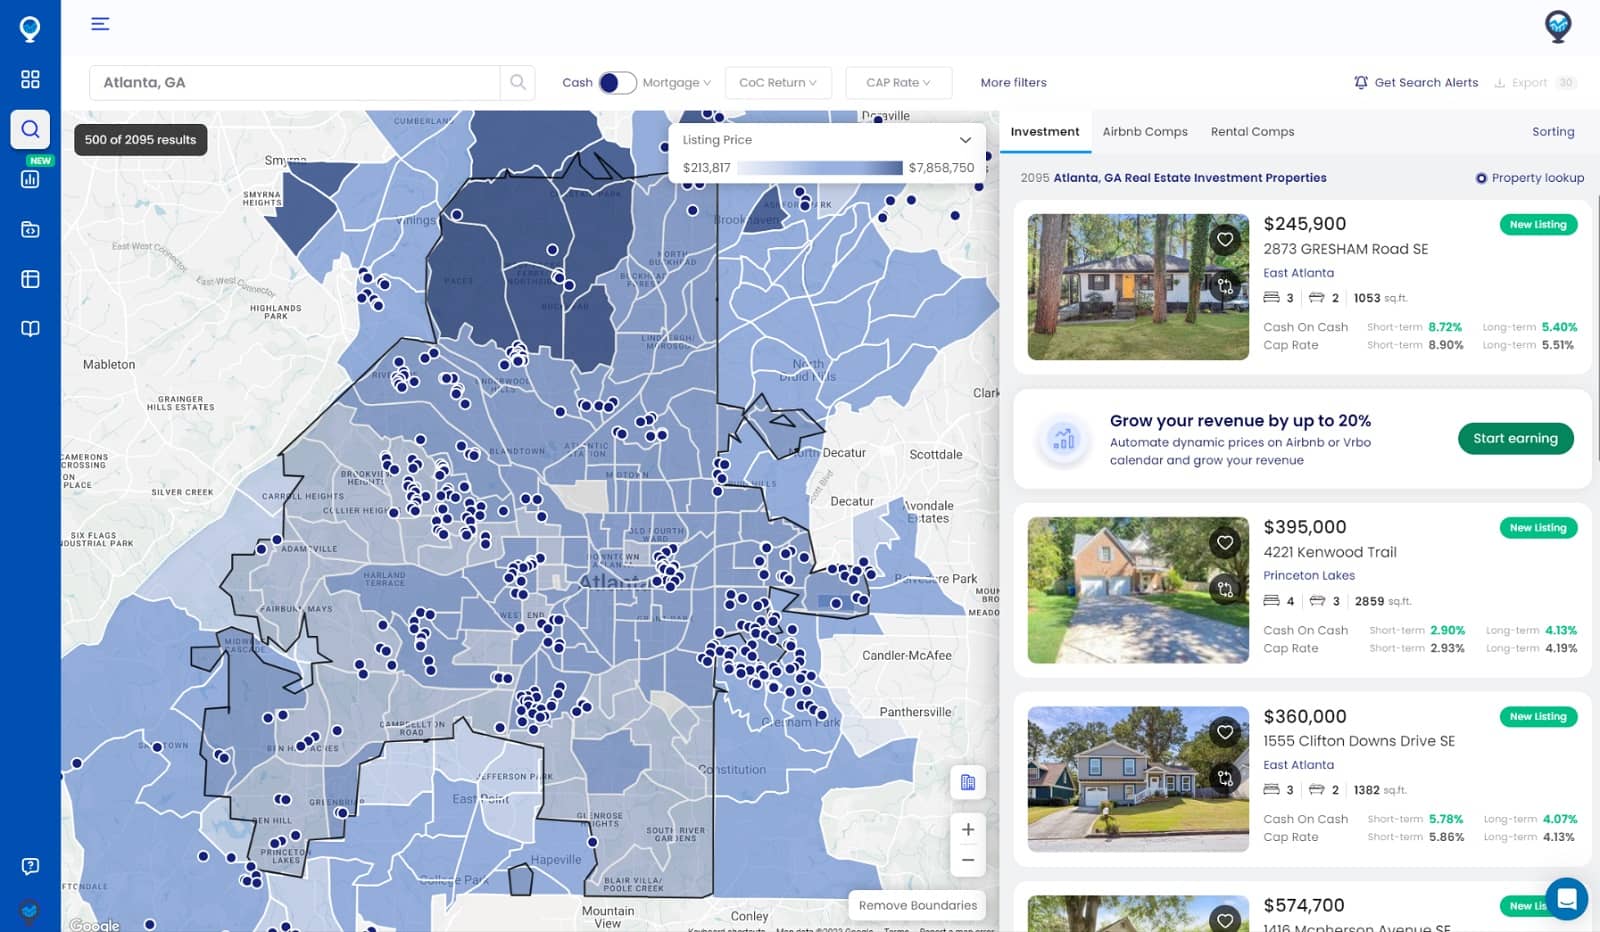The height and width of the screenshot is (932, 1600).
Task: Open the CAP Rate filter dropdown
Action: tap(898, 83)
